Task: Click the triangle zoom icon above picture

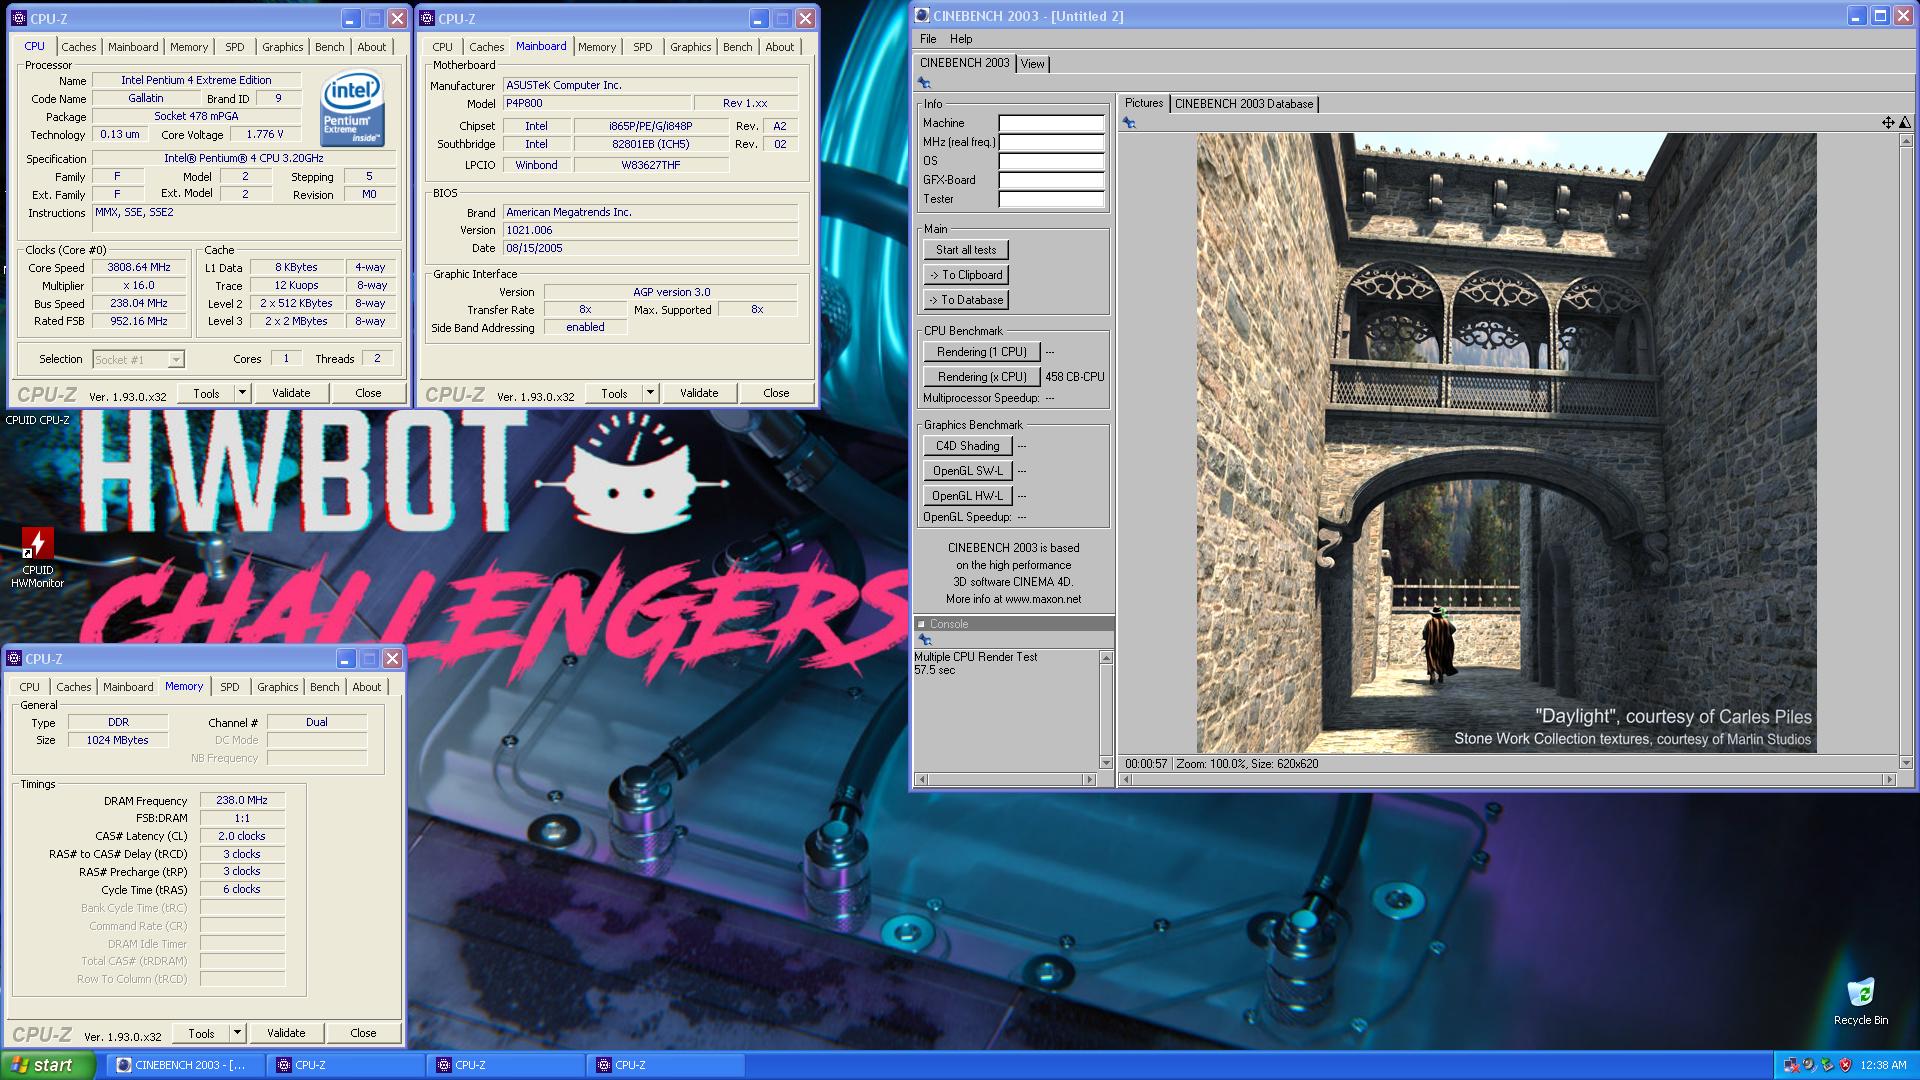Action: click(1904, 123)
